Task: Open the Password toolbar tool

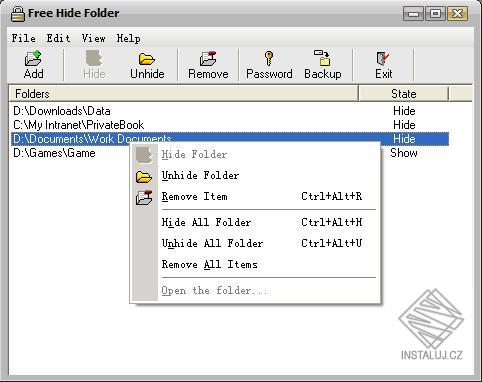Action: 269,65
